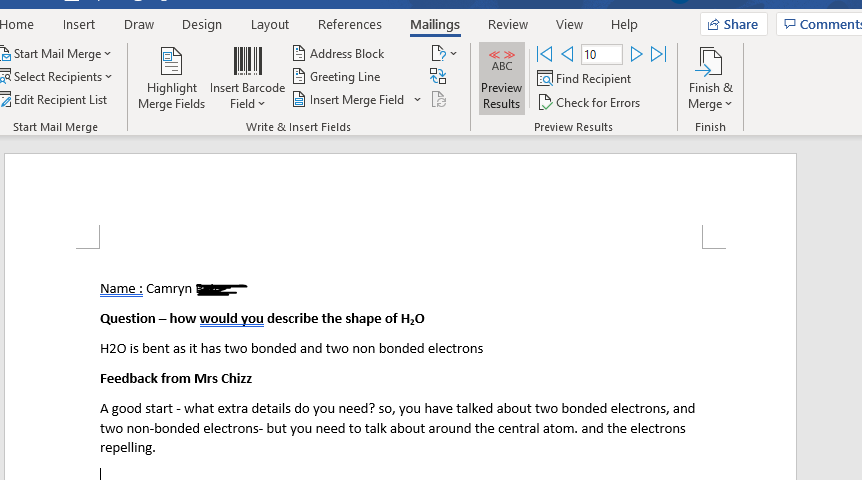Image resolution: width=862 pixels, height=480 pixels.
Task: Click the record number input box
Action: coord(600,55)
